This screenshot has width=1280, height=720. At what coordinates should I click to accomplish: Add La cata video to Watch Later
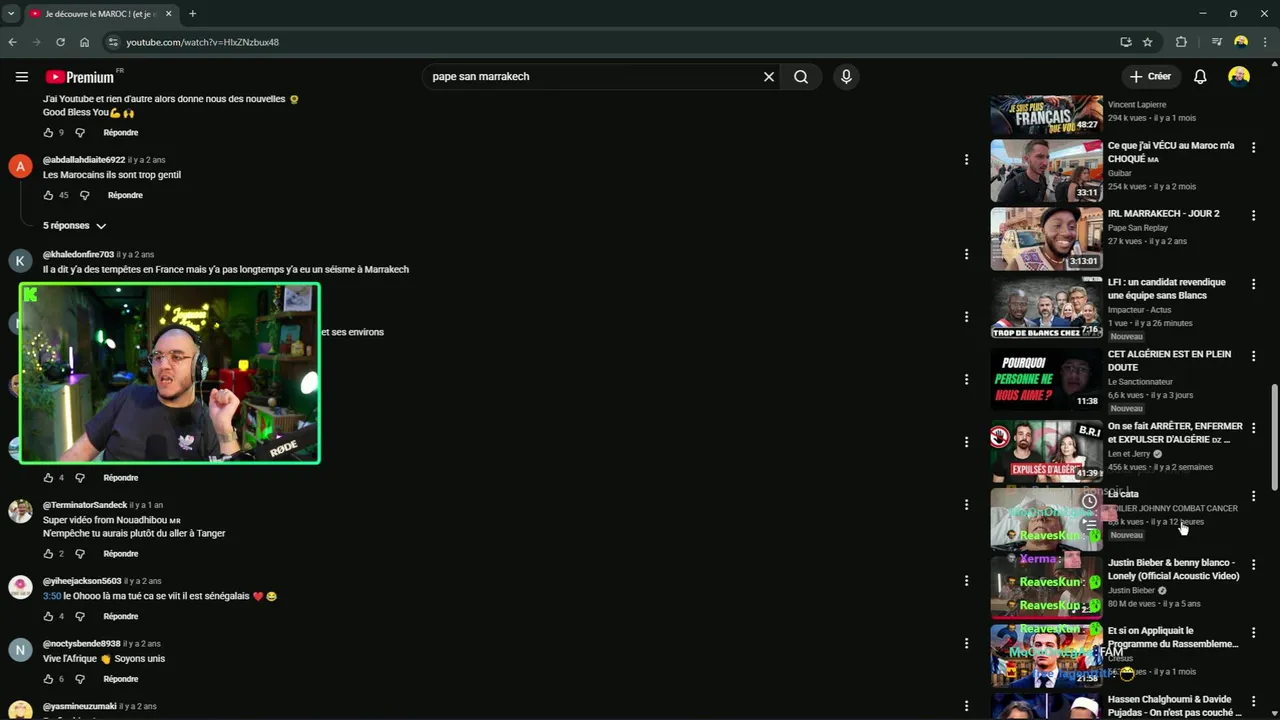tap(1089, 501)
